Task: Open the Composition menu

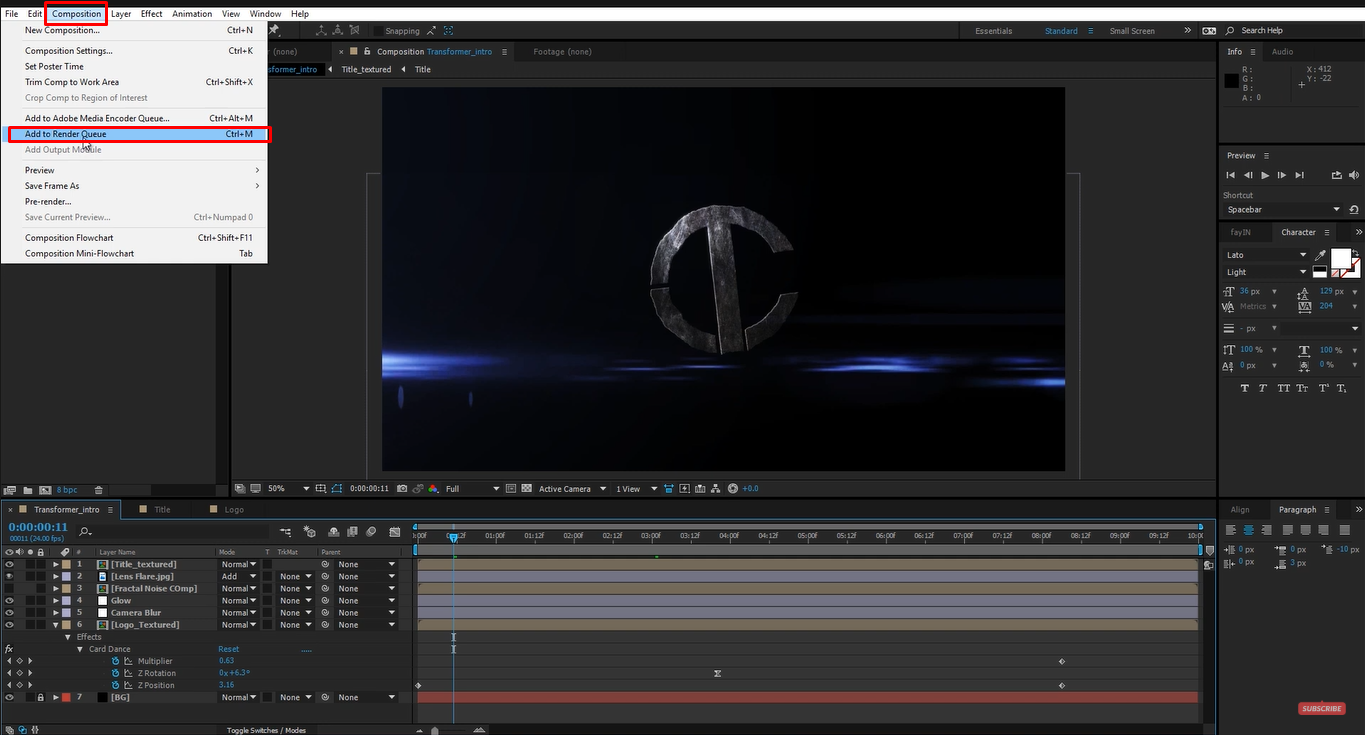Action: [x=76, y=13]
